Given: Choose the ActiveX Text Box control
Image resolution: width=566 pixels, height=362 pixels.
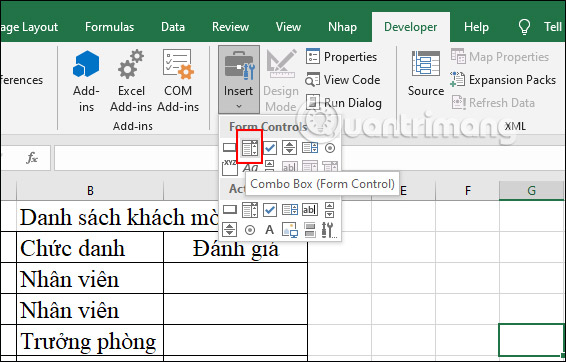Looking at the screenshot, I should (310, 210).
